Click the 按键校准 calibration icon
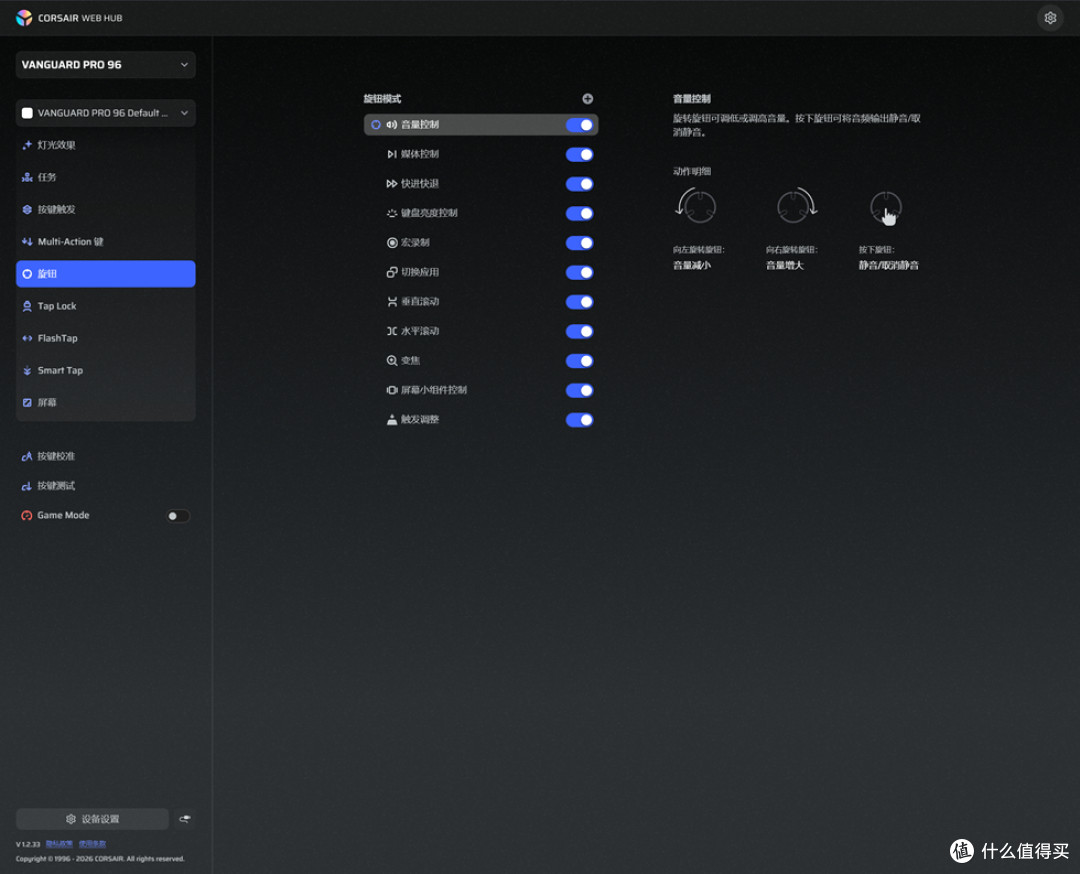Viewport: 1080px width, 874px height. (x=27, y=456)
